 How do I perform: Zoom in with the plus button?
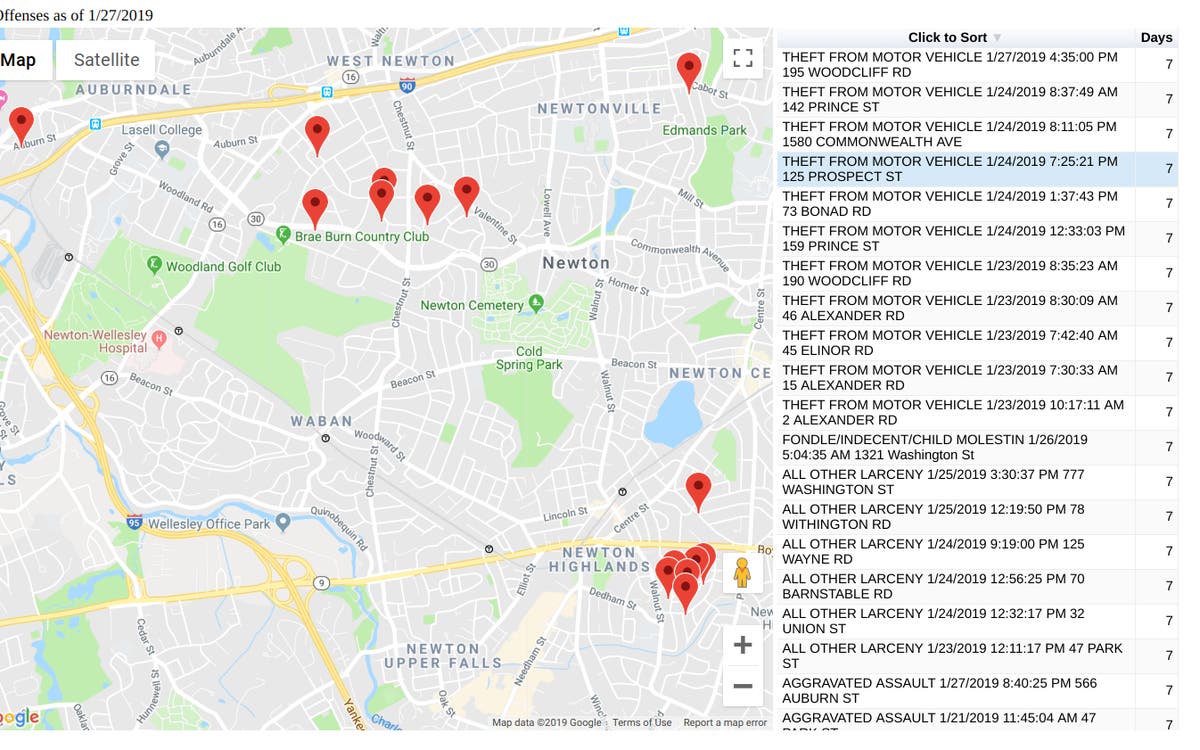(x=742, y=645)
